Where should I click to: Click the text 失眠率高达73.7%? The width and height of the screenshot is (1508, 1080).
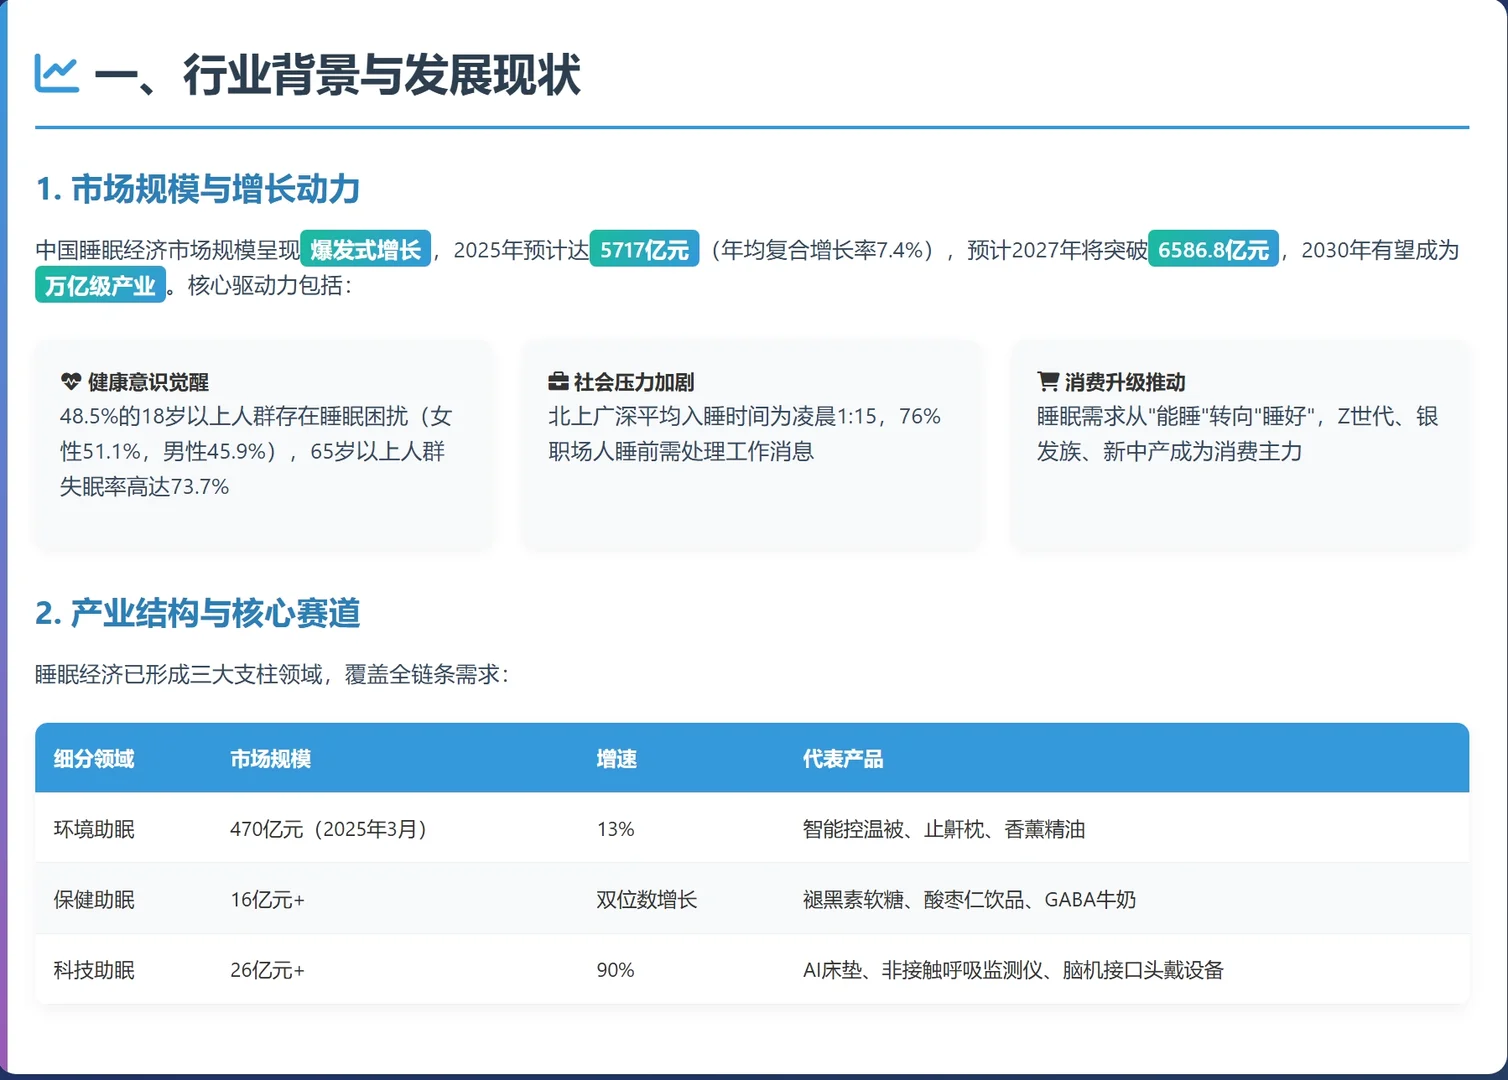(144, 487)
